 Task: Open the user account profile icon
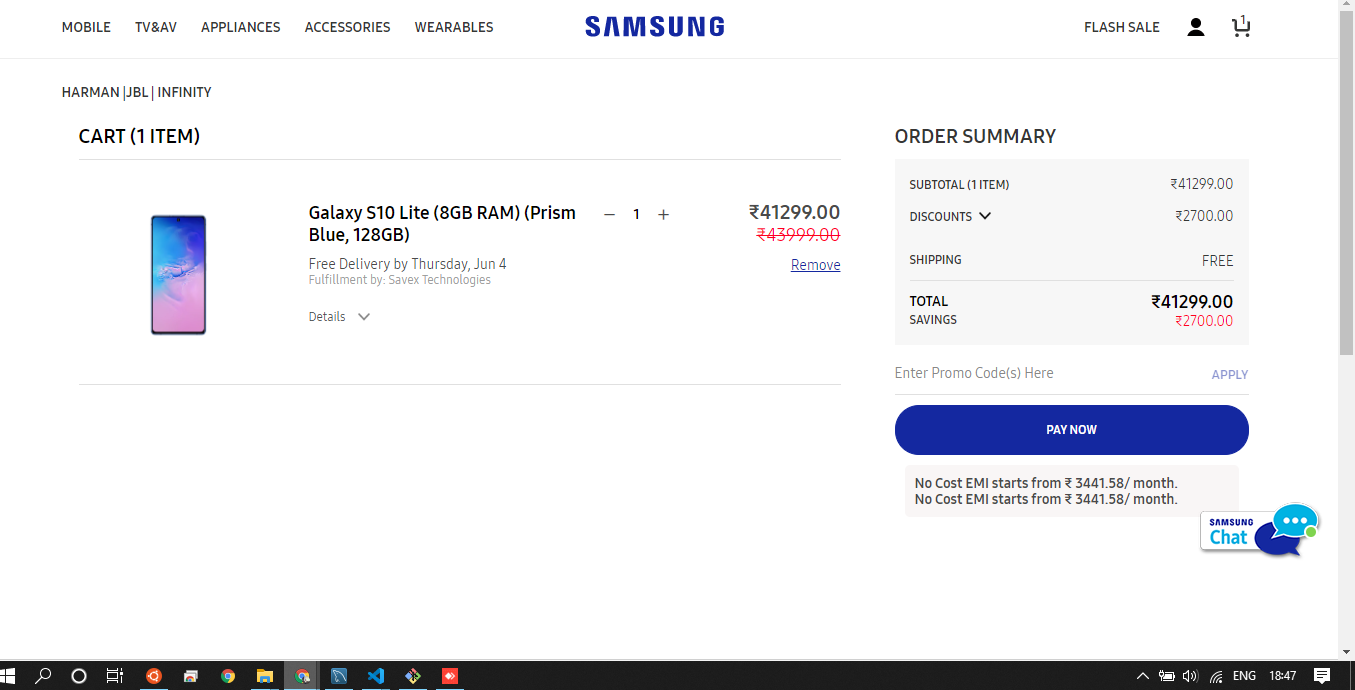pyautogui.click(x=1195, y=27)
